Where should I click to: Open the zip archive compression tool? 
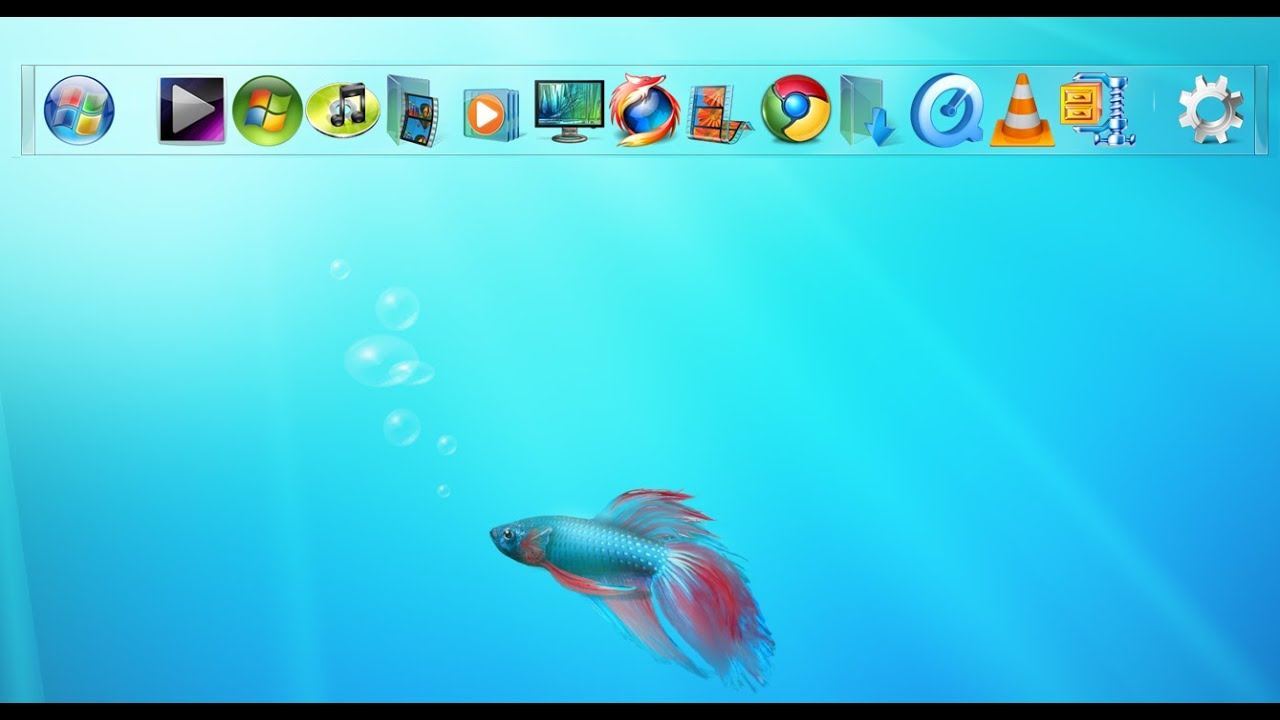[x=1097, y=110]
